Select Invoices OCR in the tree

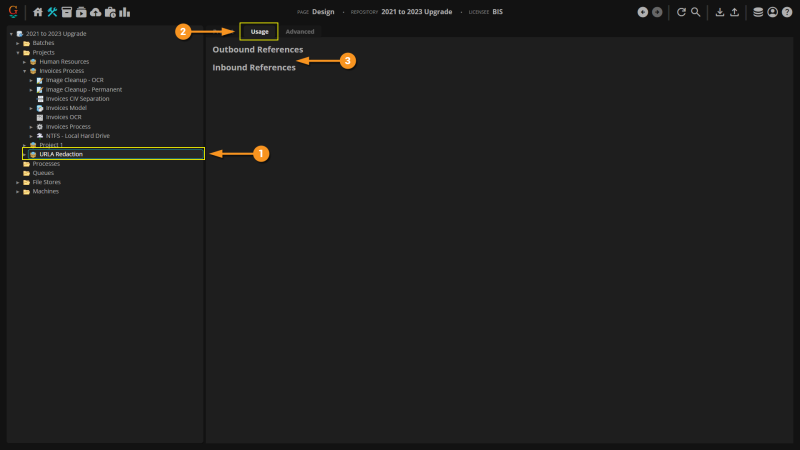click(x=63, y=117)
